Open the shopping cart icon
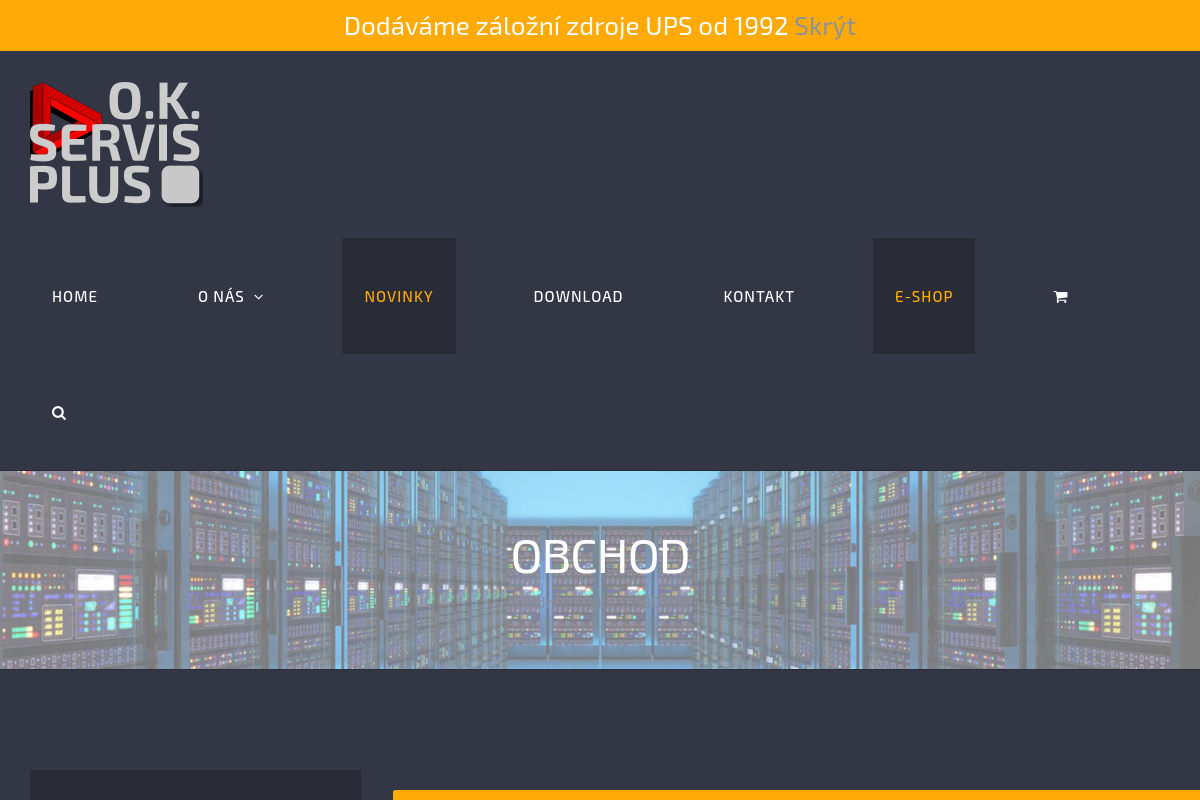 click(x=1060, y=297)
